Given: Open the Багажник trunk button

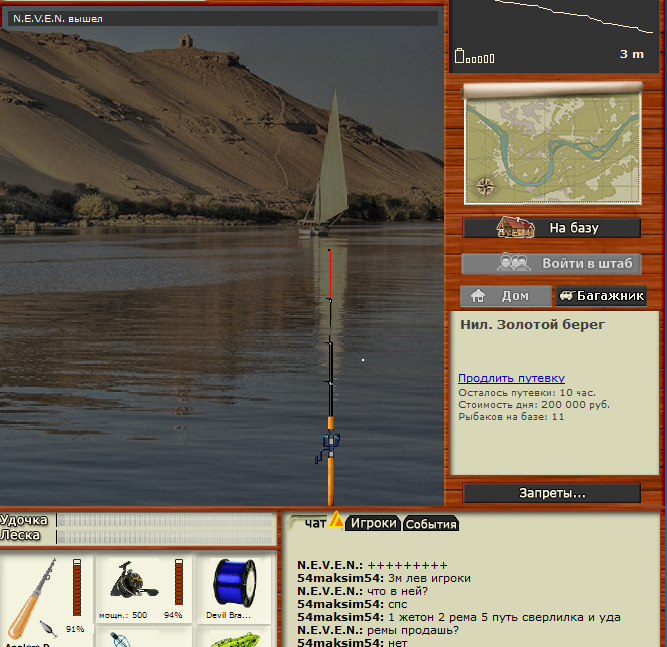Looking at the screenshot, I should (x=601, y=296).
